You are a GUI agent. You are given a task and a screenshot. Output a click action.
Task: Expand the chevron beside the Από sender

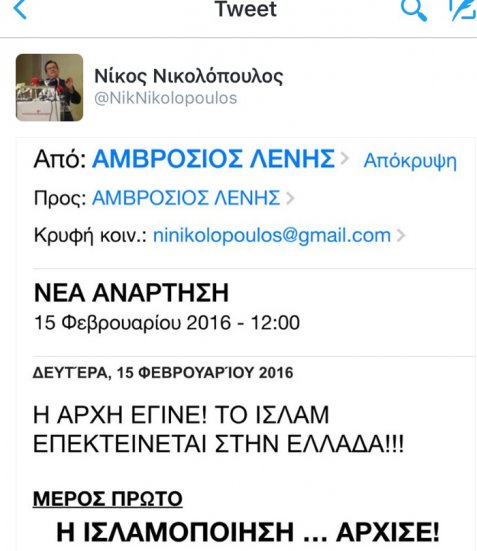coord(345,159)
